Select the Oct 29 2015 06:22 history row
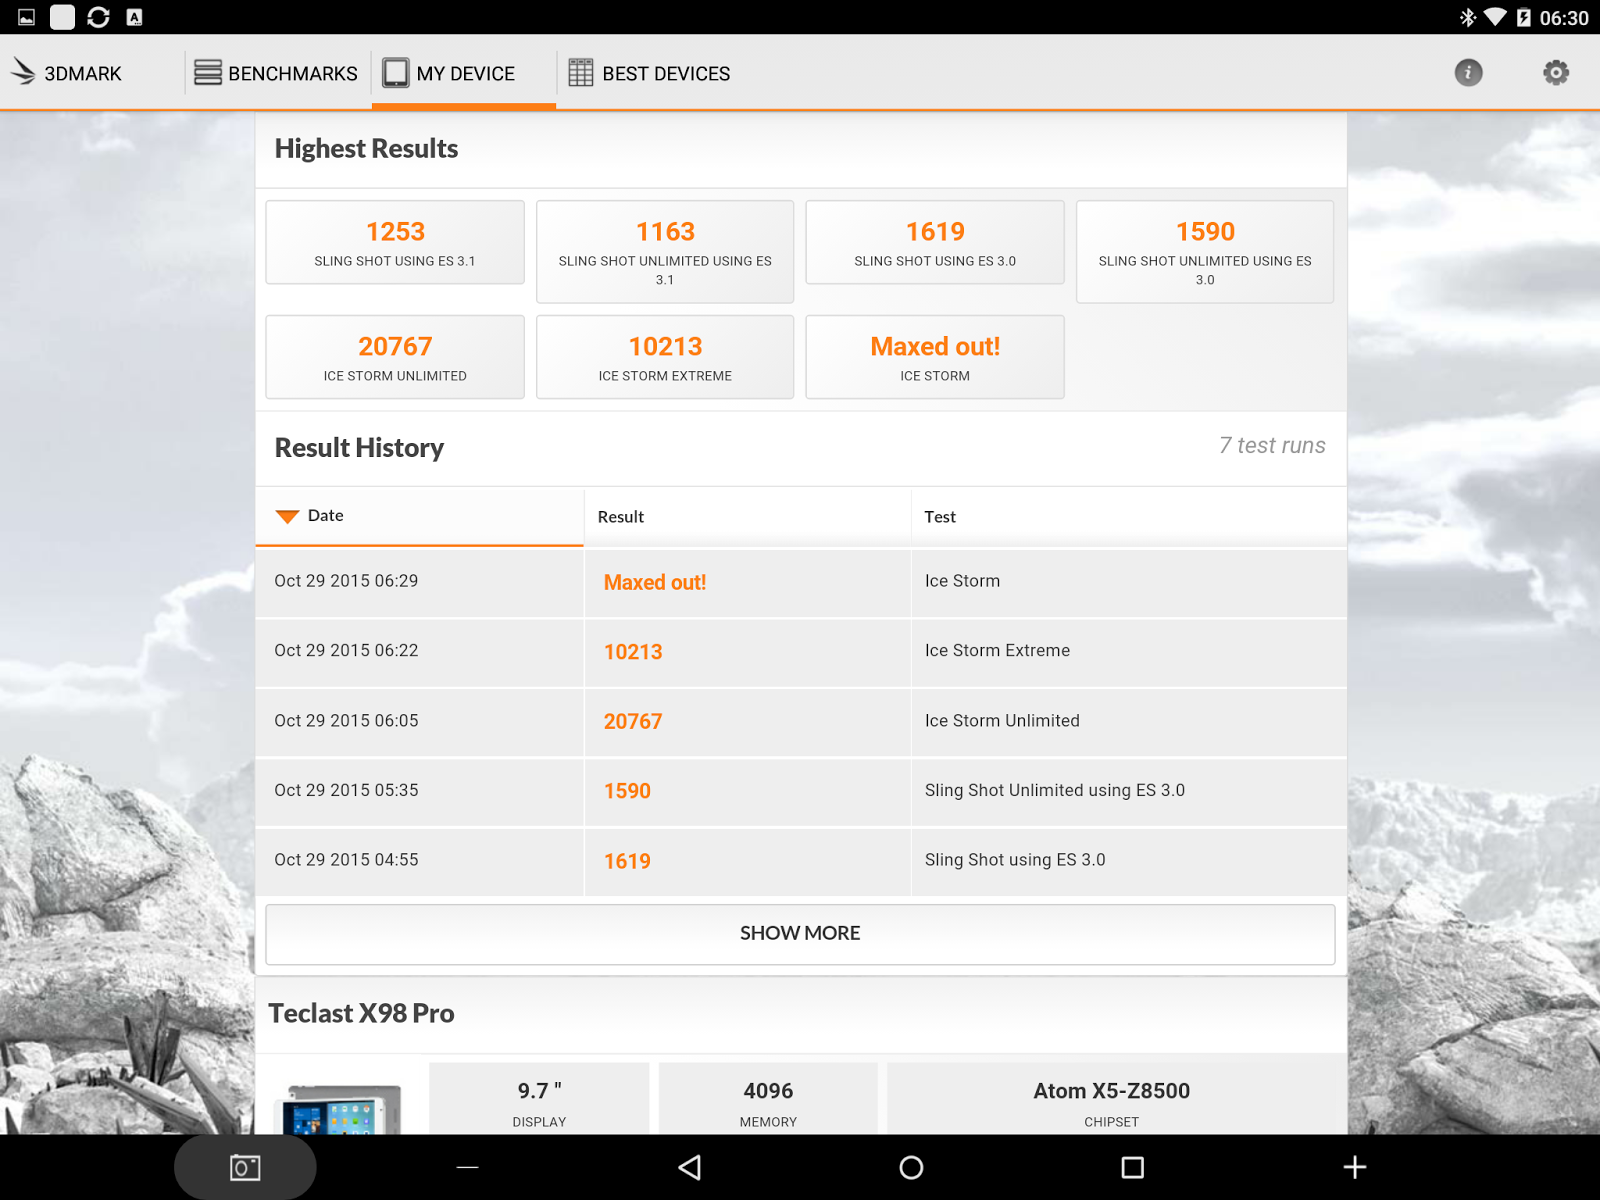Image resolution: width=1600 pixels, height=1200 pixels. pyautogui.click(x=801, y=652)
